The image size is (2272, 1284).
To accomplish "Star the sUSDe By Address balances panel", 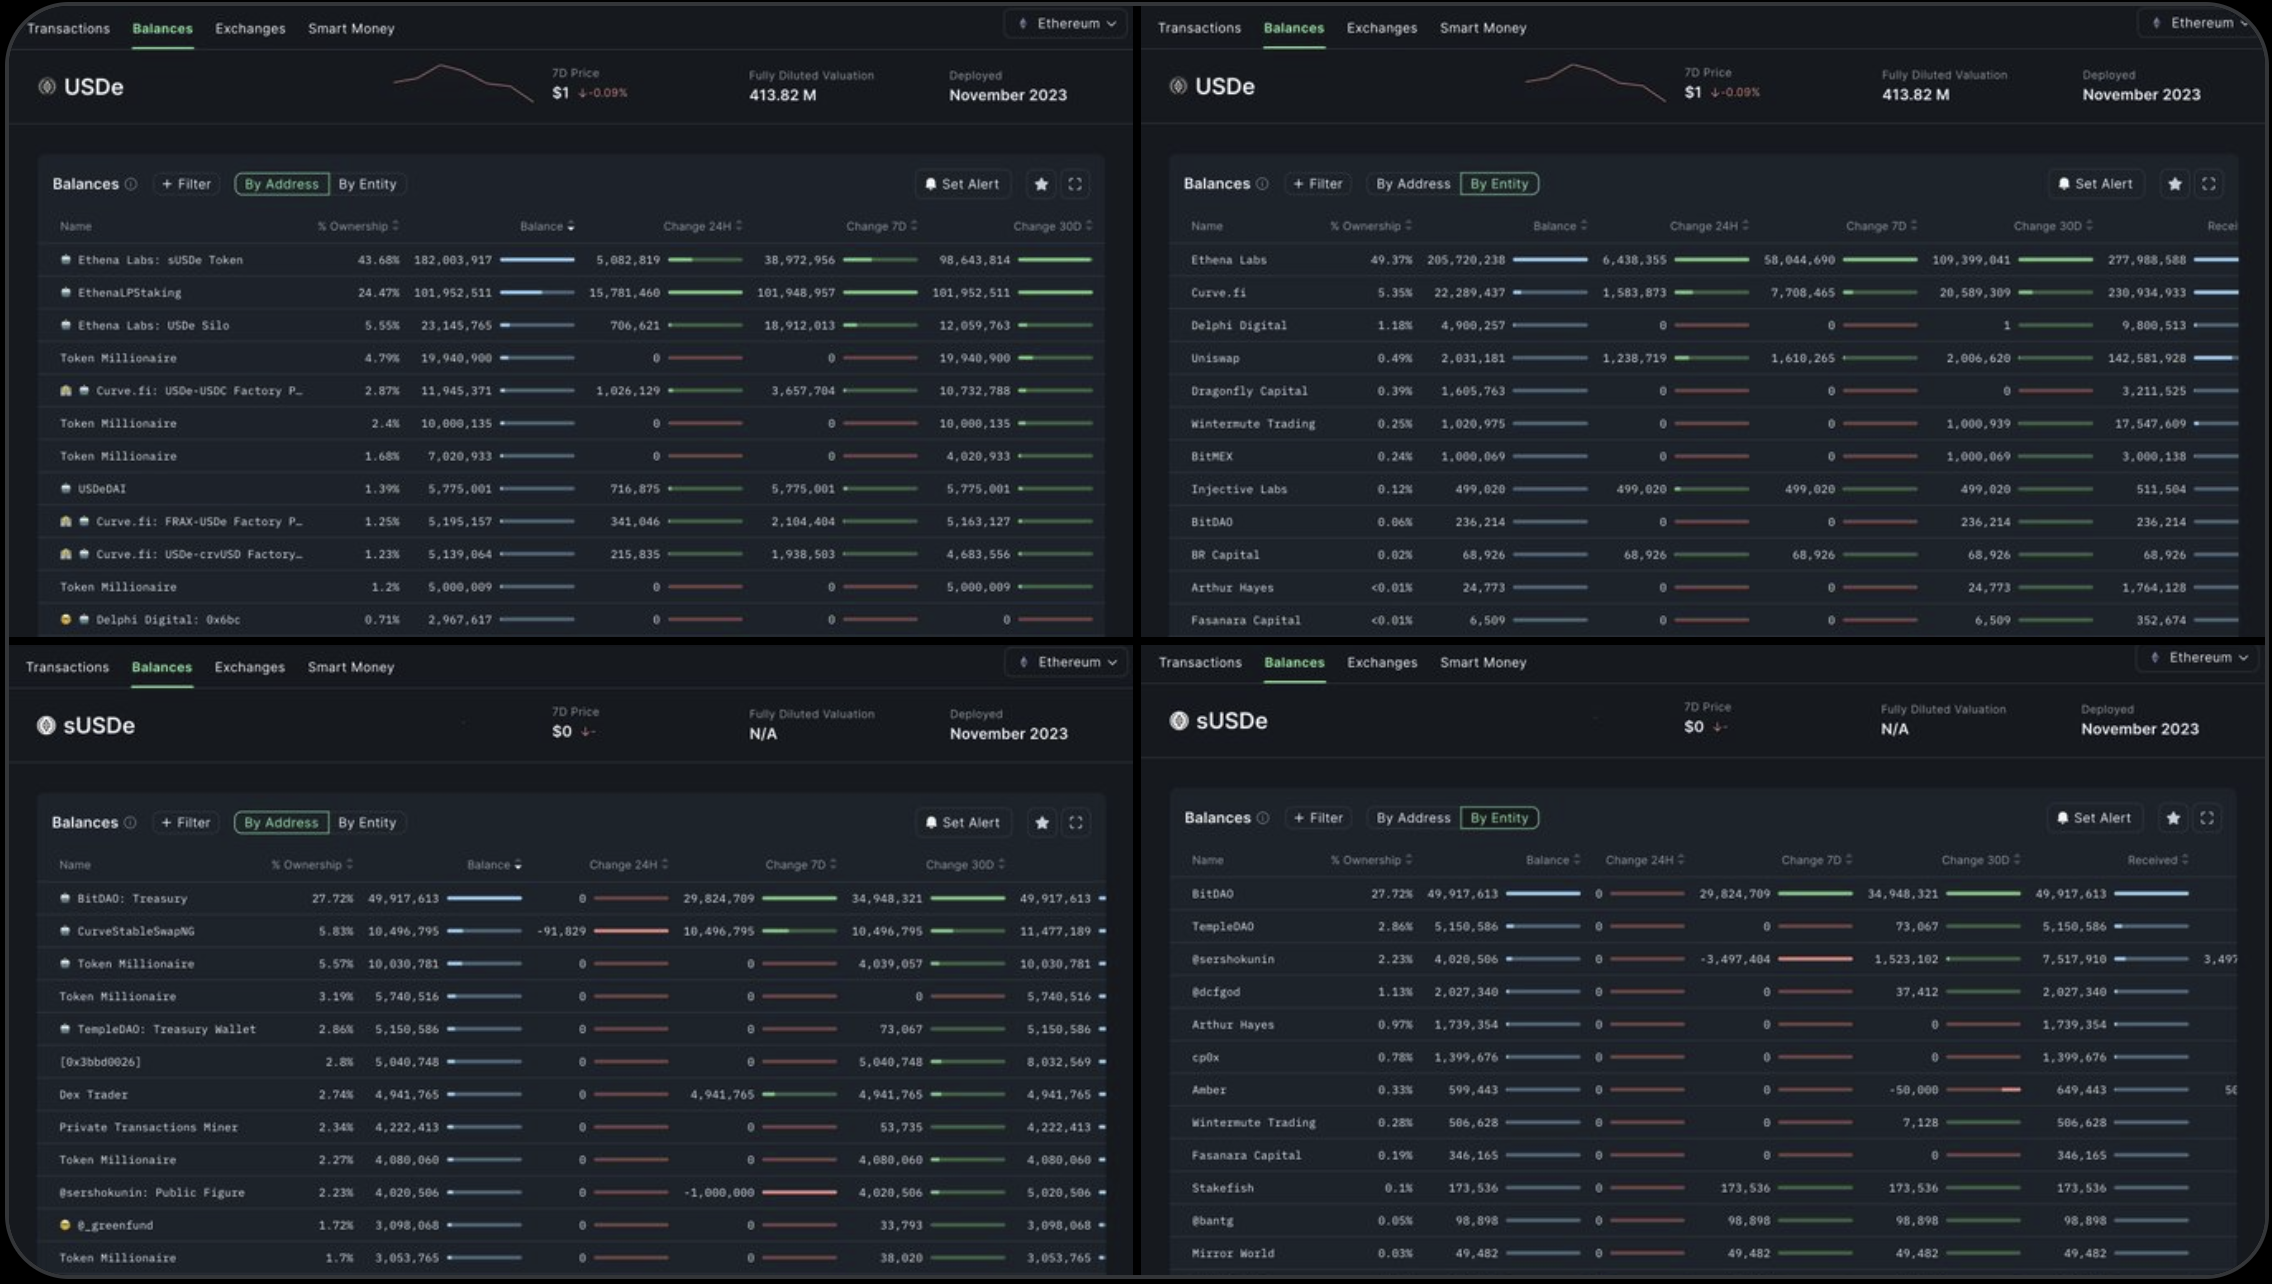I will [1042, 822].
